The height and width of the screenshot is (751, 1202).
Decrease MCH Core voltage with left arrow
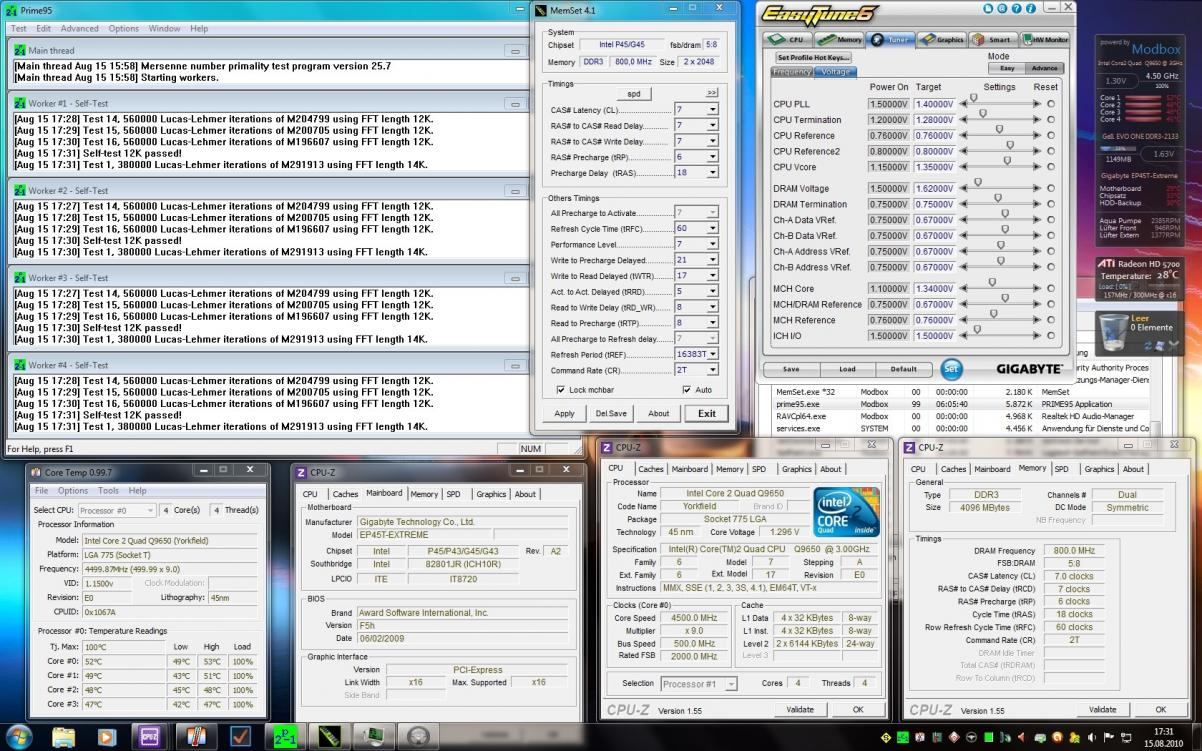point(963,288)
